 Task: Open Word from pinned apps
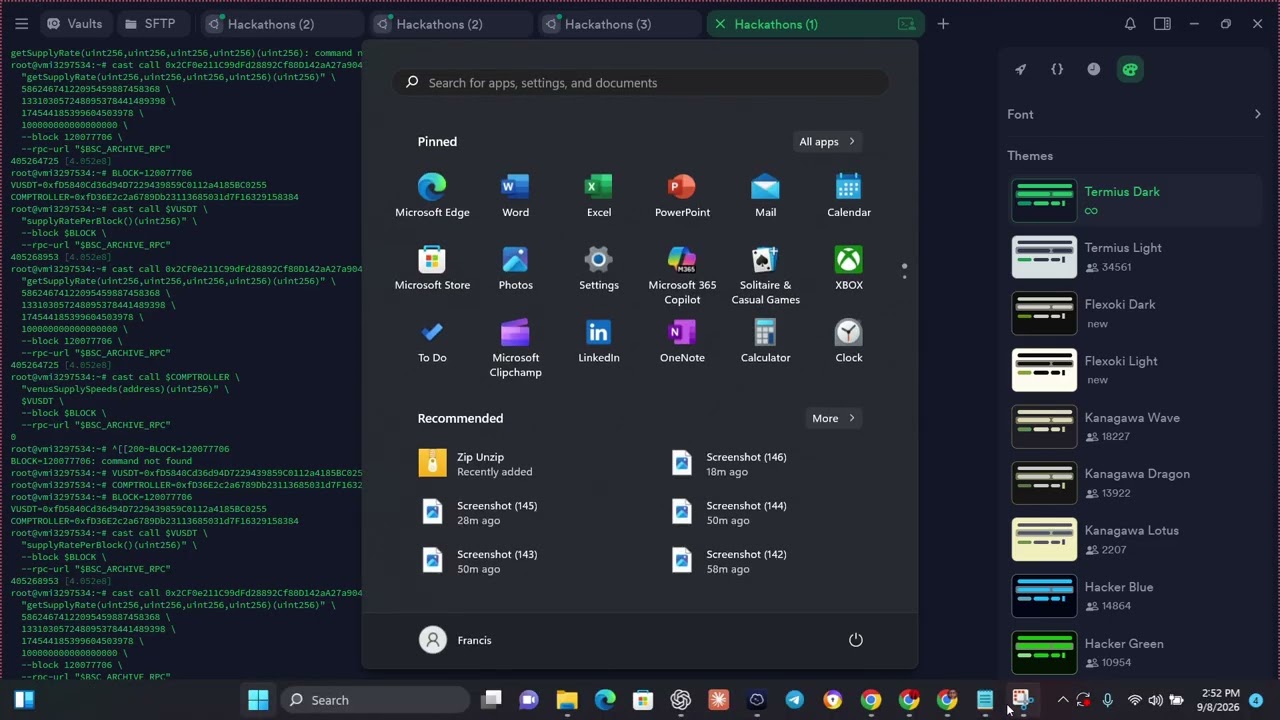(x=515, y=195)
